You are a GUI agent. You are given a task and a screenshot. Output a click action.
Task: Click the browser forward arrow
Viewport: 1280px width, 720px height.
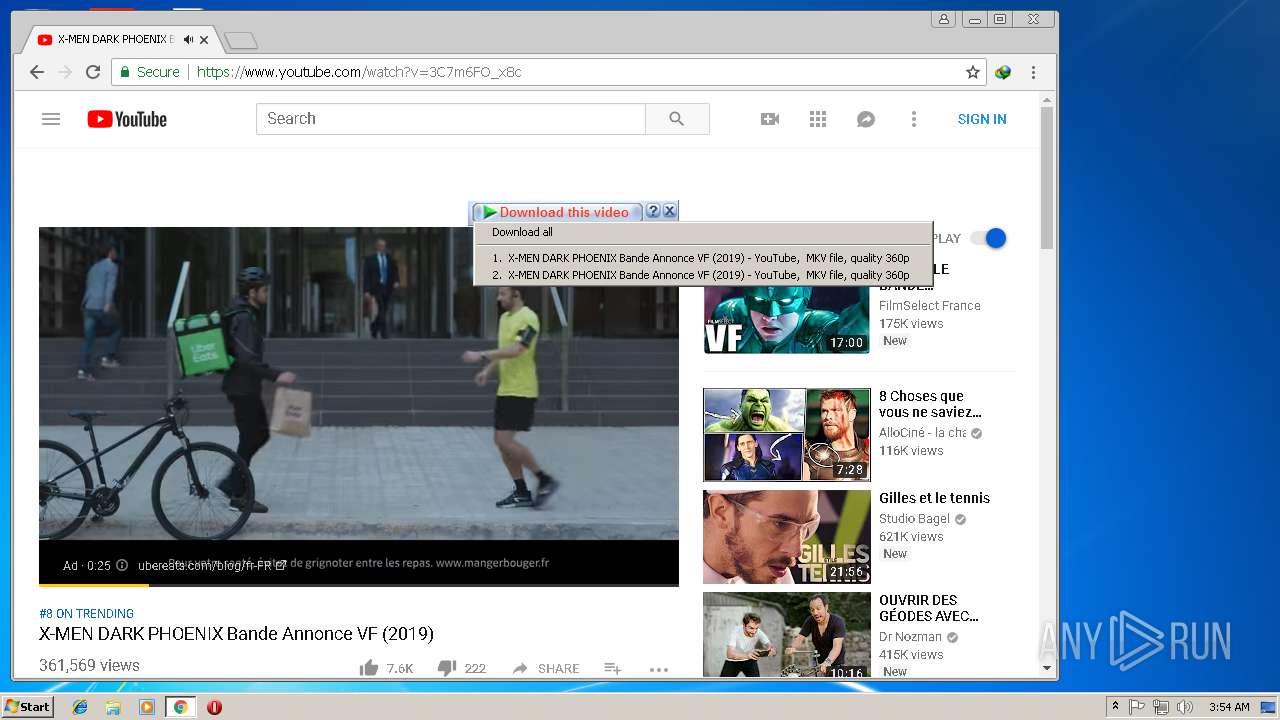pyautogui.click(x=65, y=72)
